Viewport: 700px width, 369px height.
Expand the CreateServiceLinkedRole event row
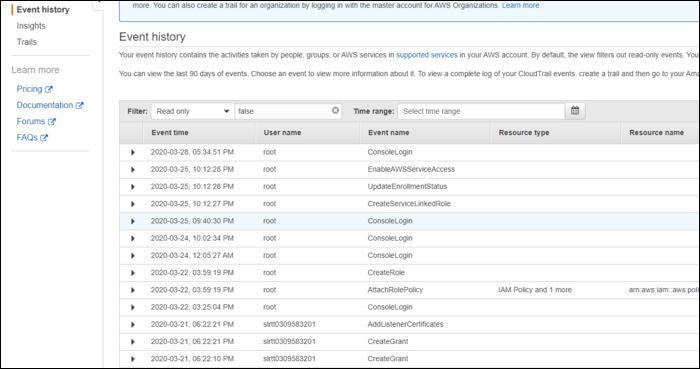[133, 204]
